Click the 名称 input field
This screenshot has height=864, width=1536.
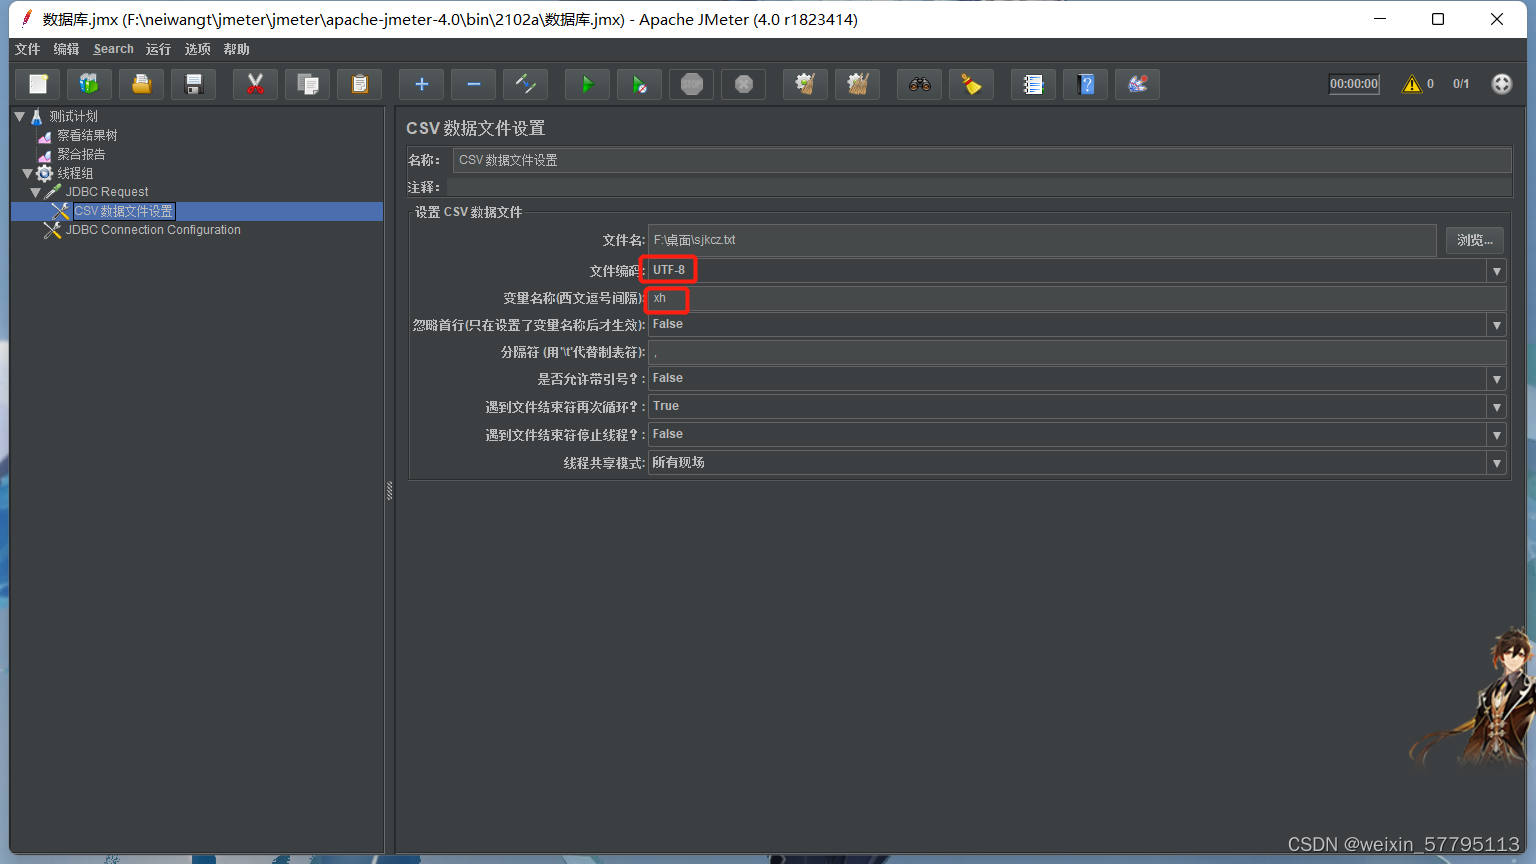(x=982, y=160)
